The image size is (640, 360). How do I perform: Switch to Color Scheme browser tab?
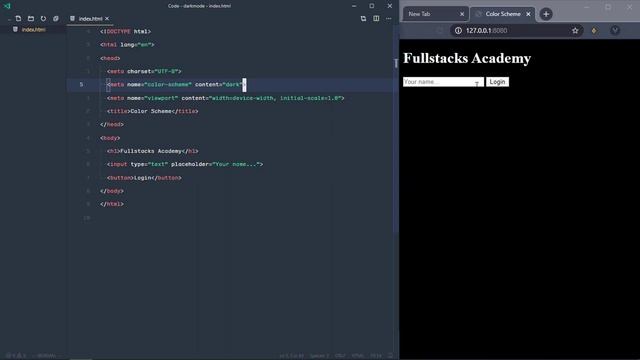(x=503, y=14)
